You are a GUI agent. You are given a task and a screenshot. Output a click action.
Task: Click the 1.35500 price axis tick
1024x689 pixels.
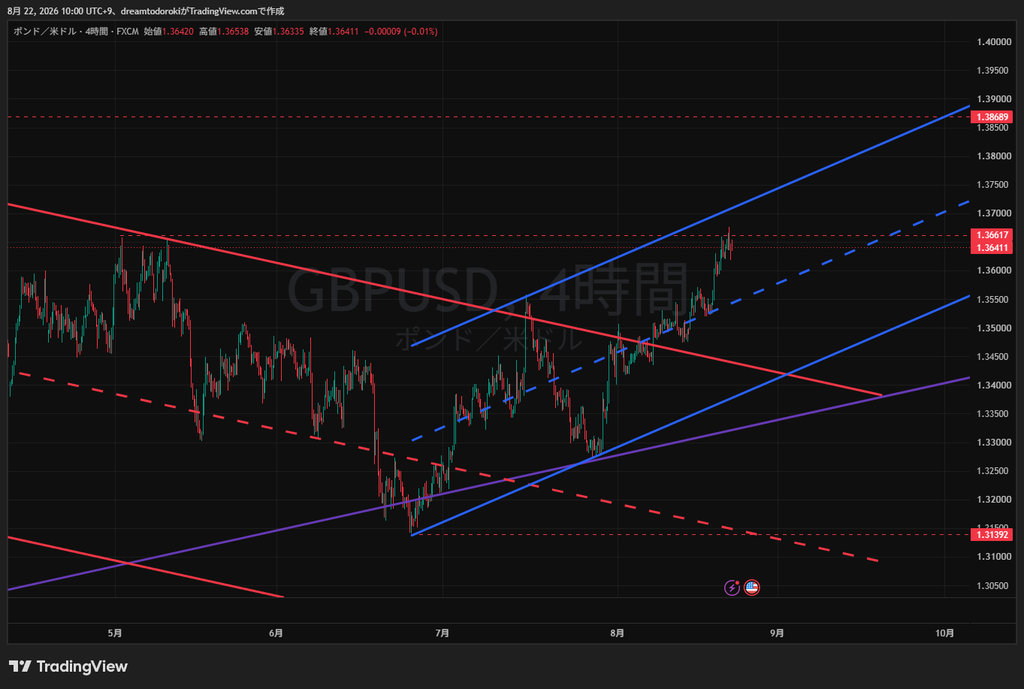click(994, 300)
